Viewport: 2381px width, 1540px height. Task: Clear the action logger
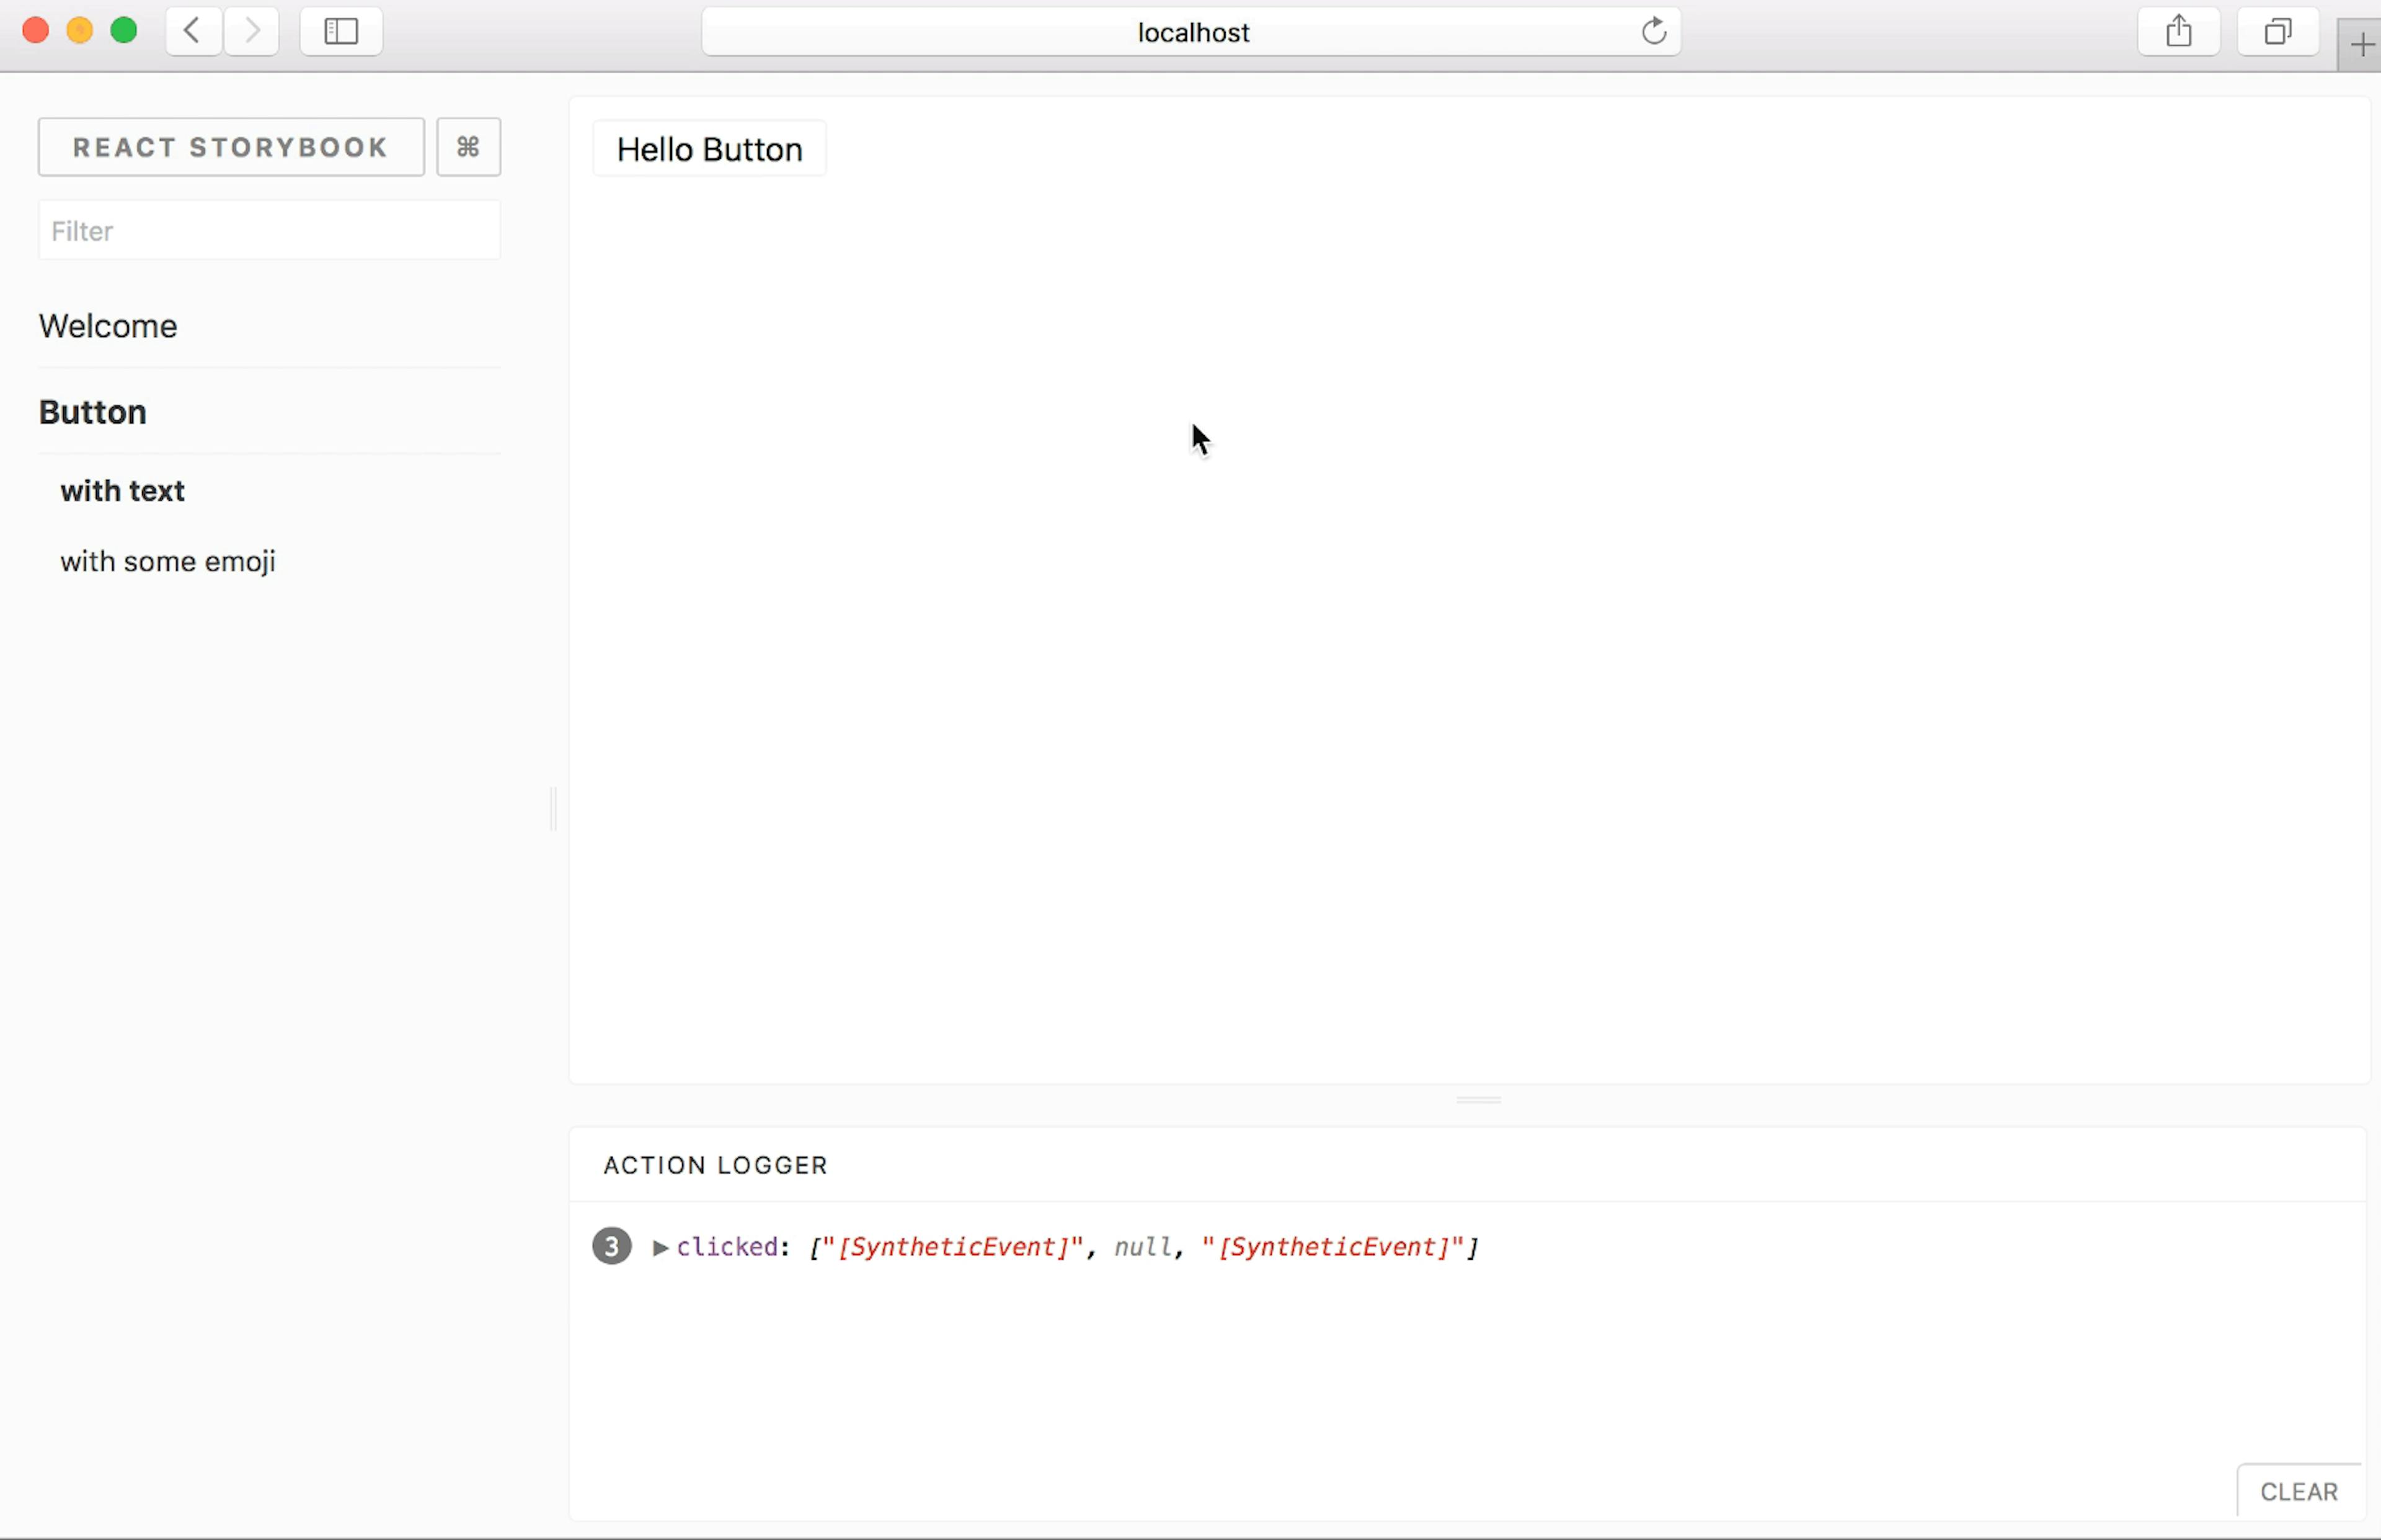click(x=2298, y=1491)
